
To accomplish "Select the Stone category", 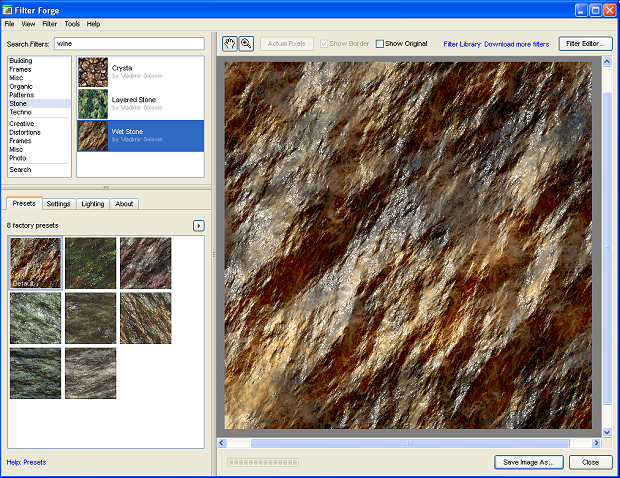I will 39,104.
